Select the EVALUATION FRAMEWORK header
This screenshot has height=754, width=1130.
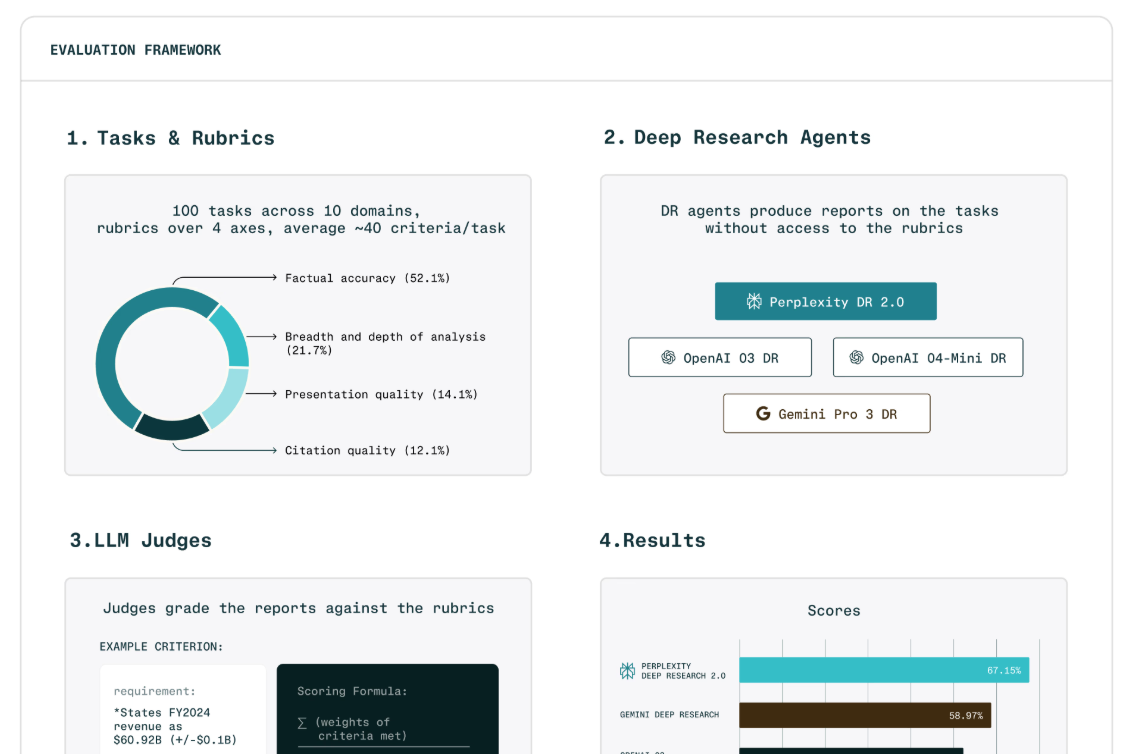(x=136, y=49)
